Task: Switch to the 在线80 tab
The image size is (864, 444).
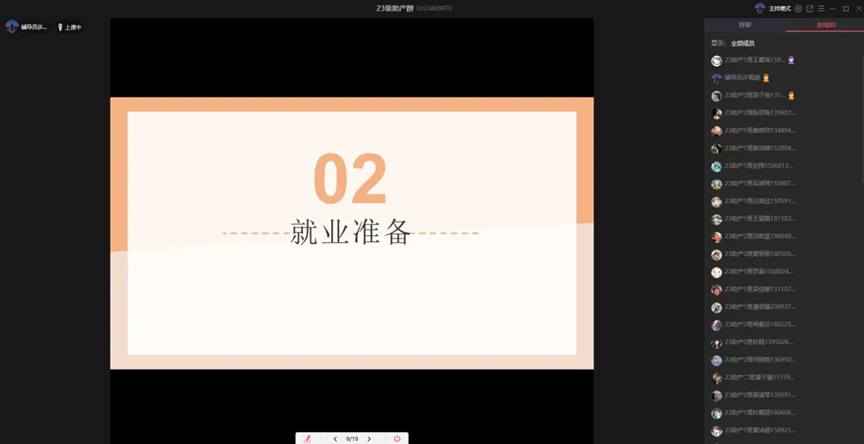Action: click(825, 25)
